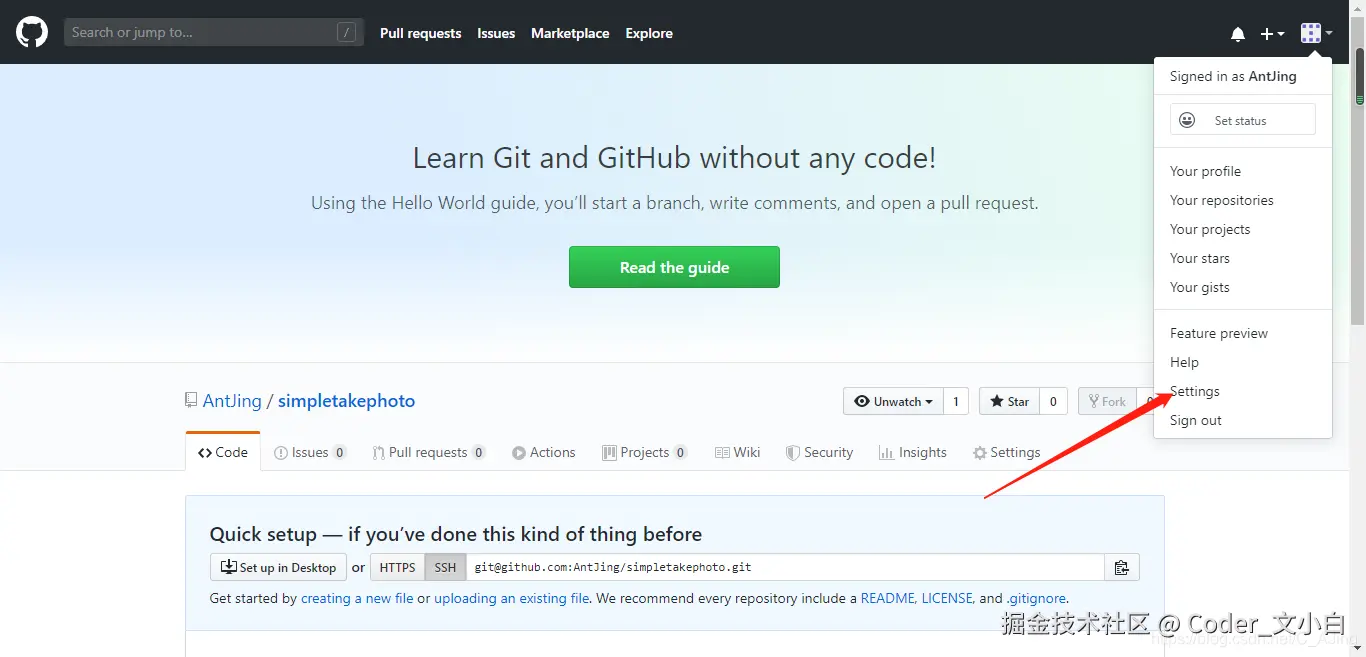Click the watchers count 1
This screenshot has width=1366, height=657.
click(x=956, y=401)
